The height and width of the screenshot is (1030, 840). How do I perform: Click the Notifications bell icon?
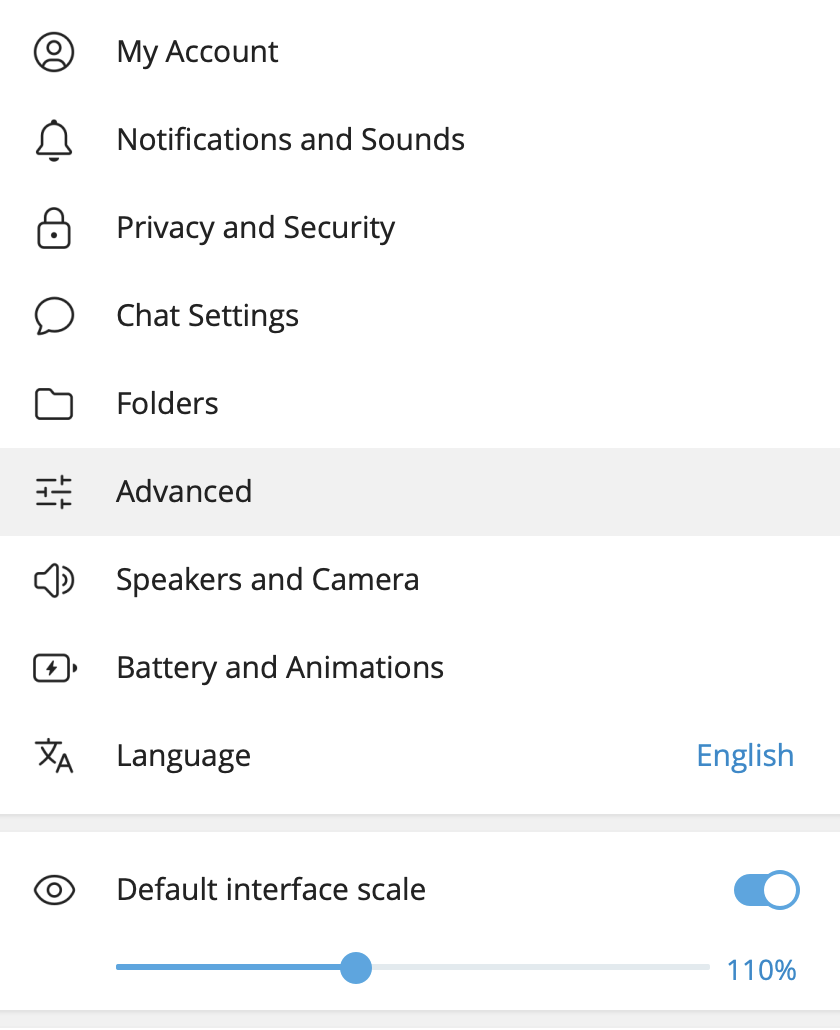54,140
